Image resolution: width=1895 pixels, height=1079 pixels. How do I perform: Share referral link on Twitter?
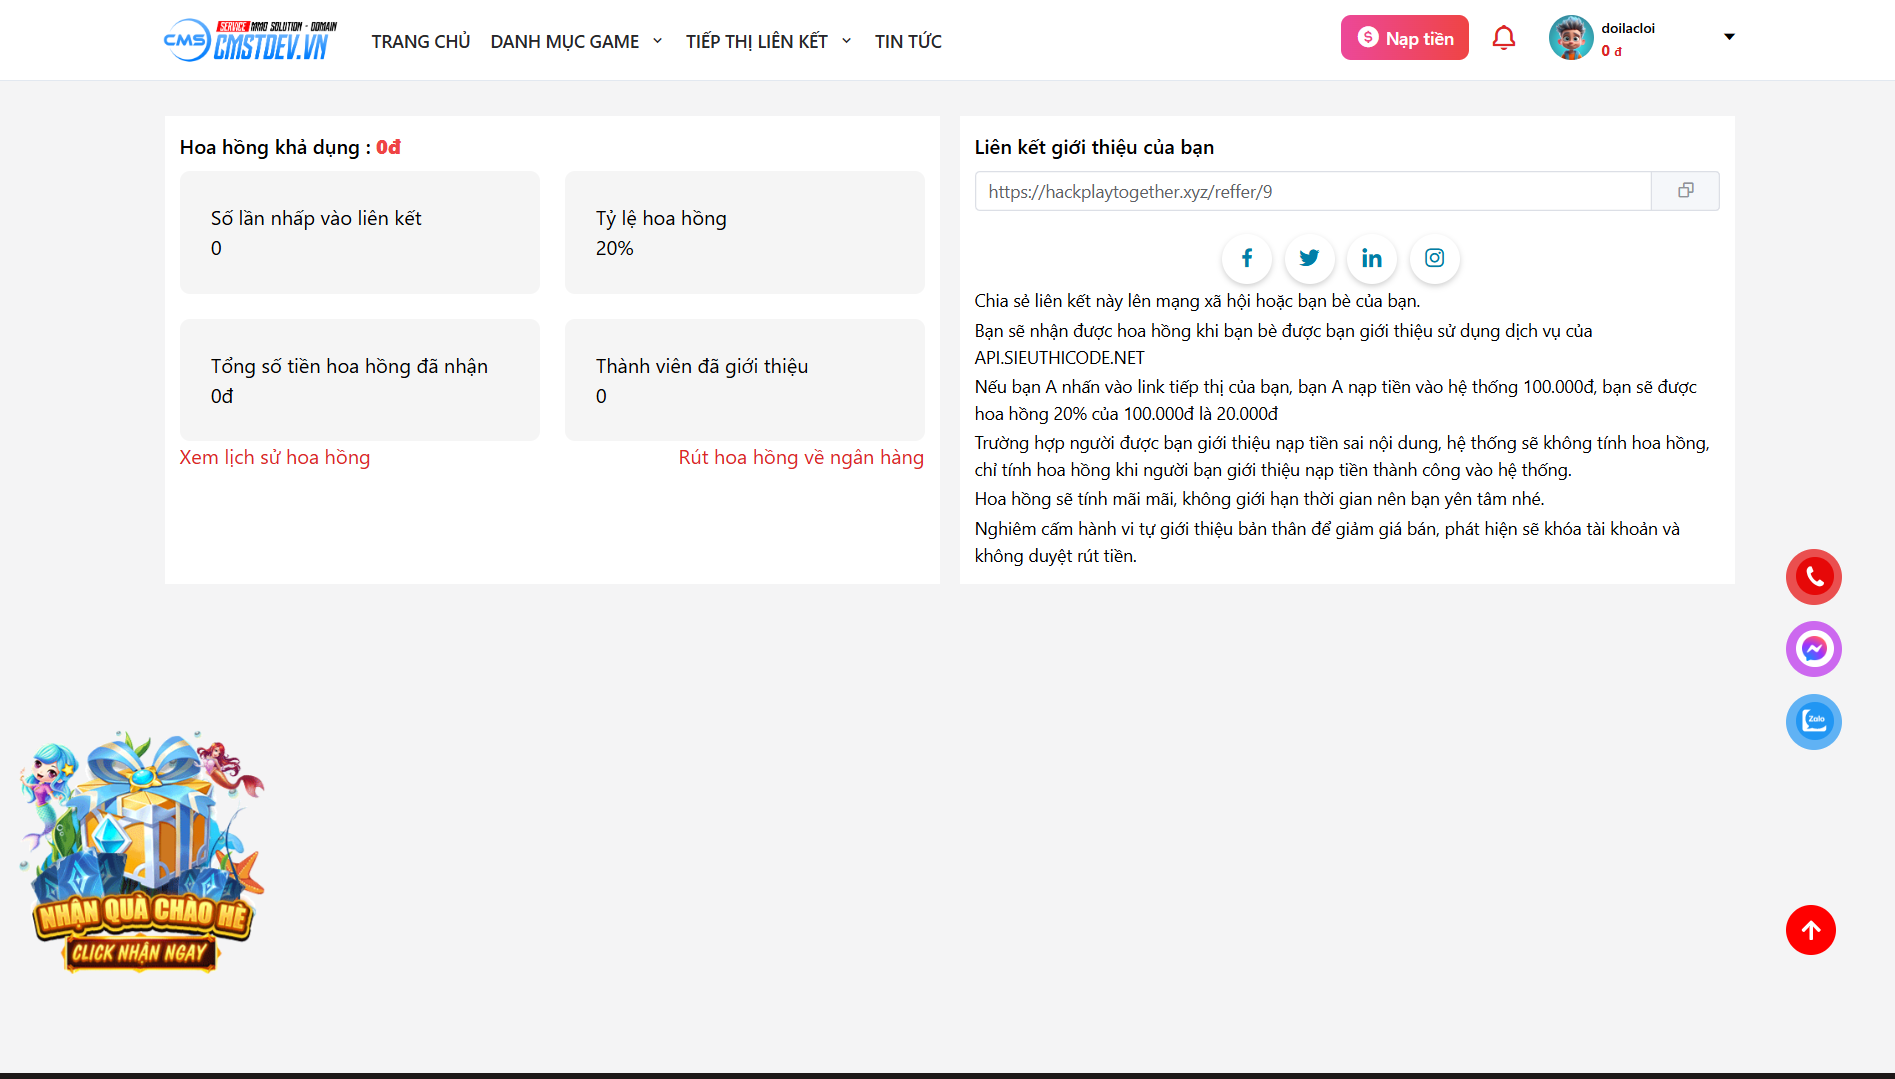pos(1309,258)
